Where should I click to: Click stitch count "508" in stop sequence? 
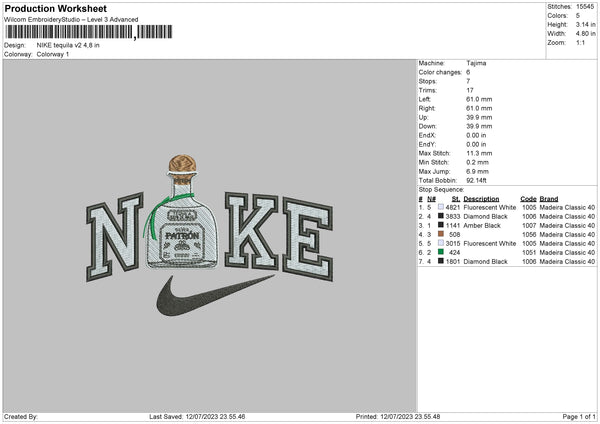455,234
